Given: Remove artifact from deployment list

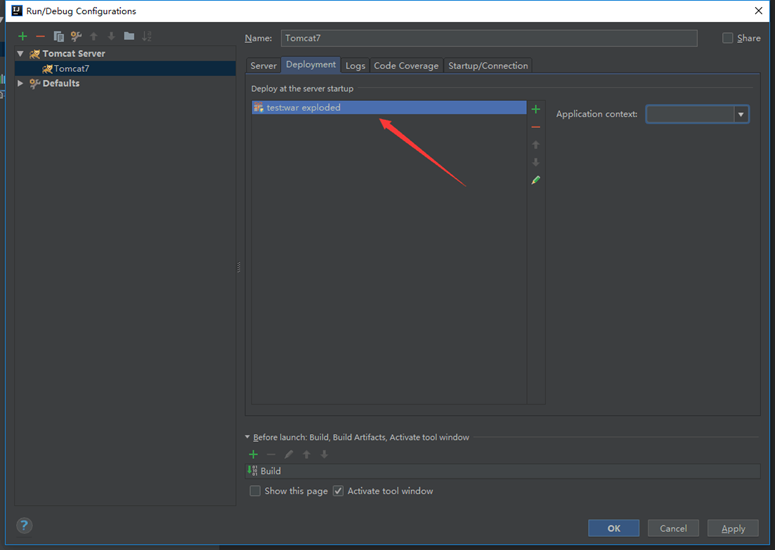Looking at the screenshot, I should pos(536,127).
